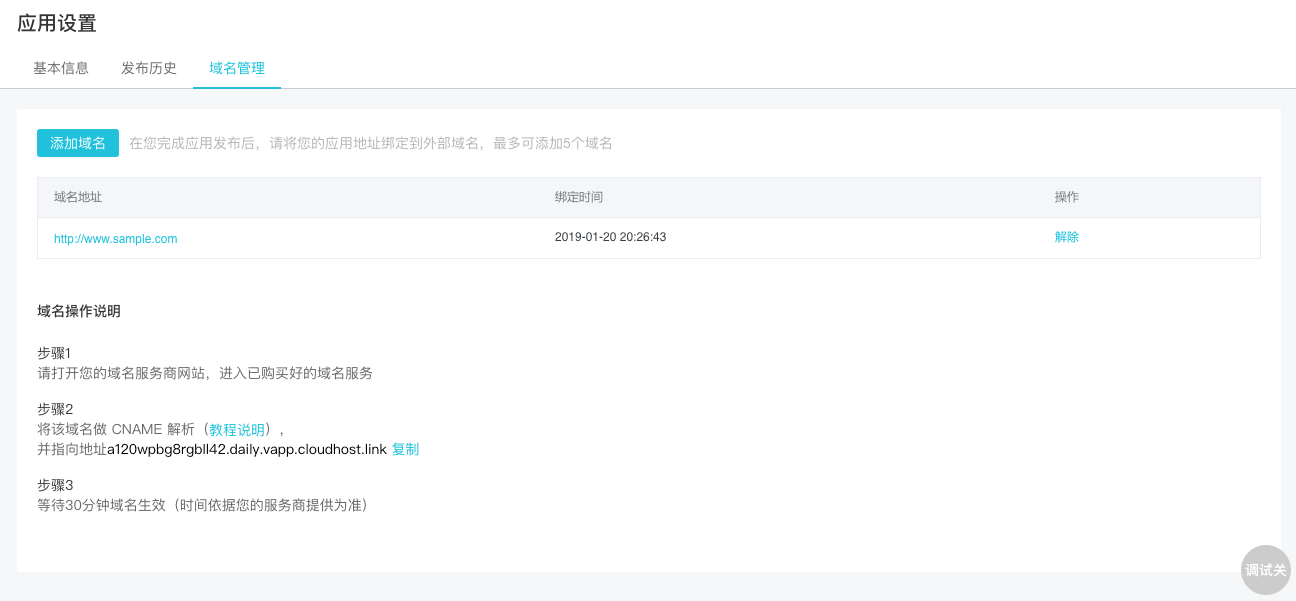Click the 步骤2 label
The width and height of the screenshot is (1296, 601).
pyautogui.click(x=55, y=409)
